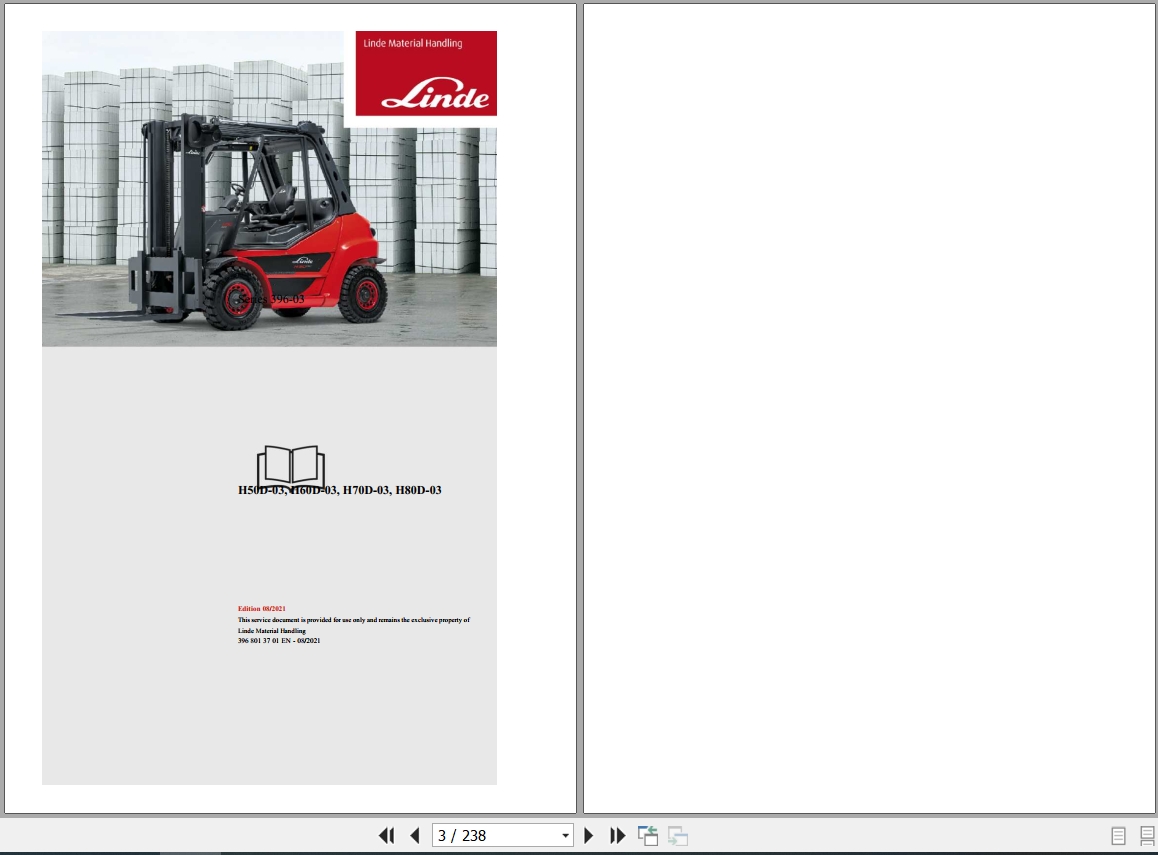Go to the next page
The image size is (1158, 855).
point(589,835)
